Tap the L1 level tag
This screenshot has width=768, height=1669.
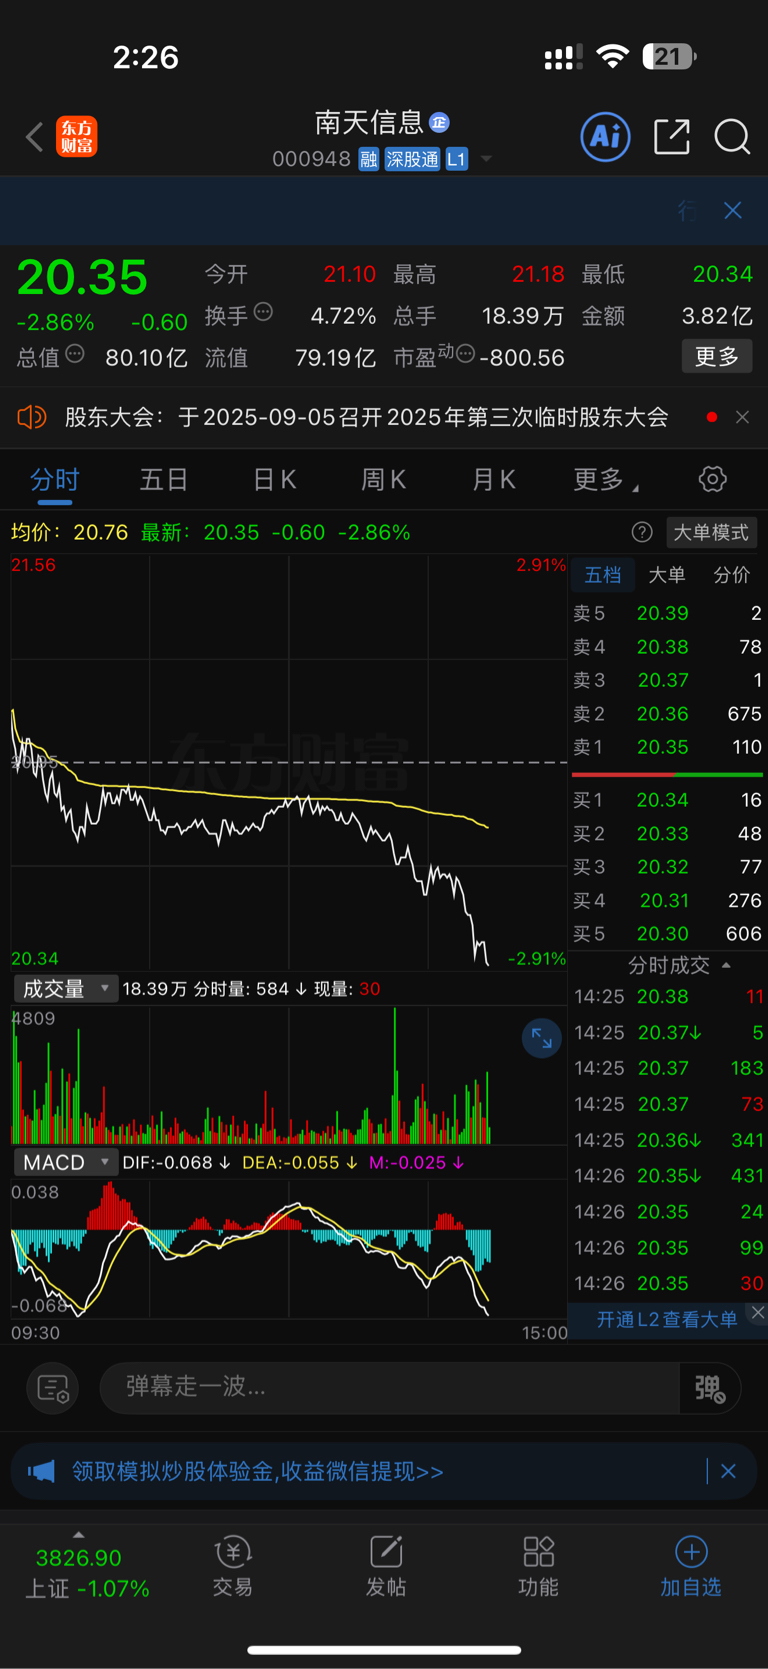click(x=456, y=159)
